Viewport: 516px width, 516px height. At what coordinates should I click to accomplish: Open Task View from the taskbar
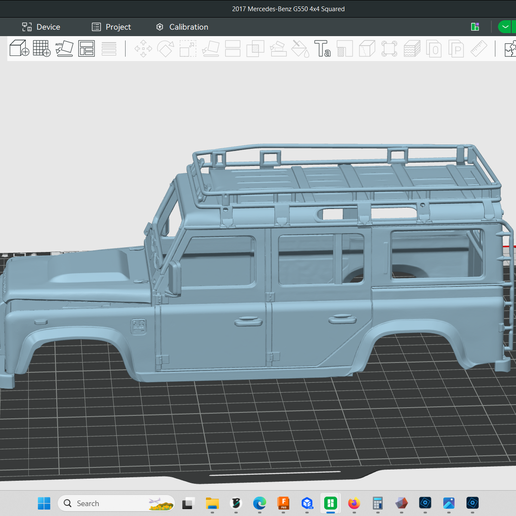tap(188, 503)
